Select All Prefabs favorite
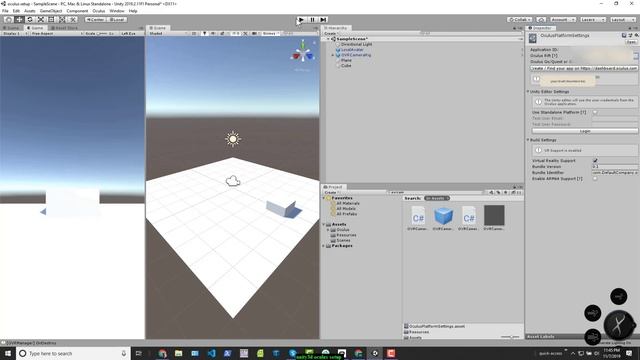This screenshot has width=640, height=360. click(347, 214)
